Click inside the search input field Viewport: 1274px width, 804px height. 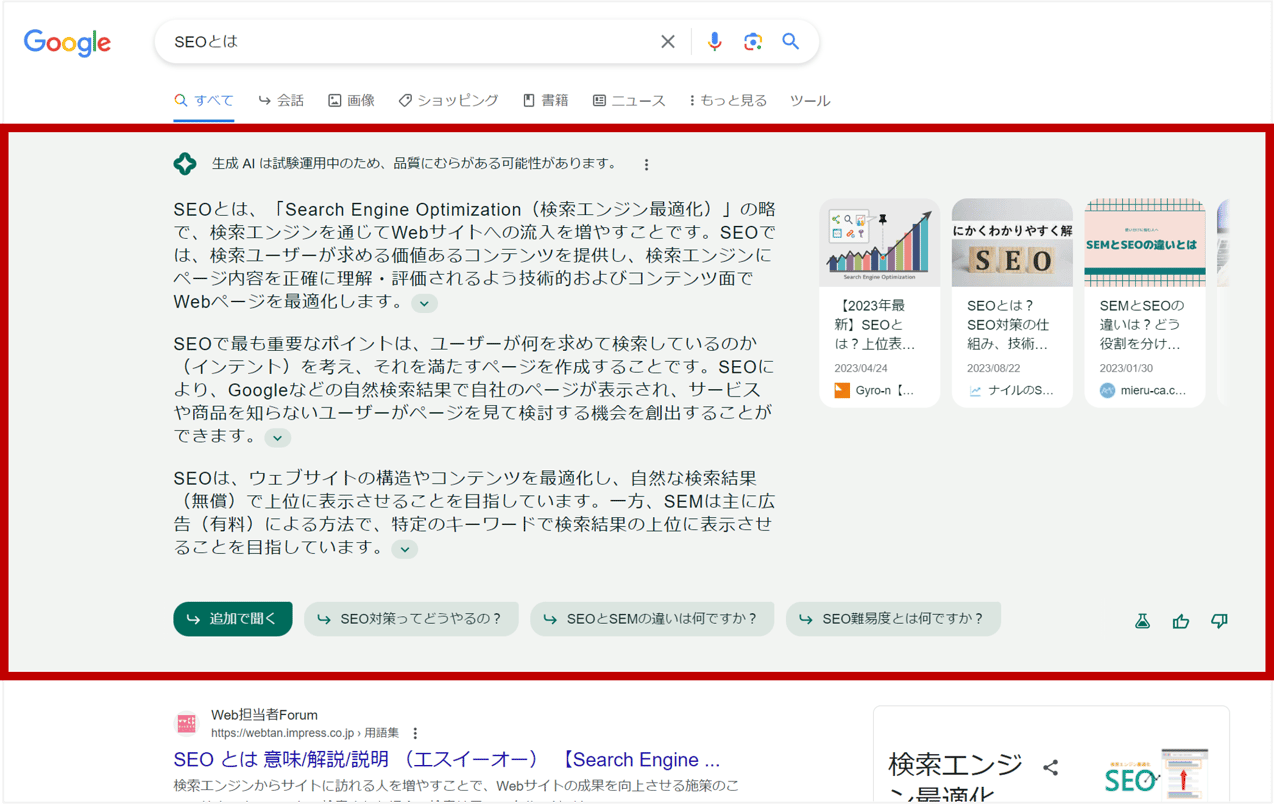[x=400, y=41]
